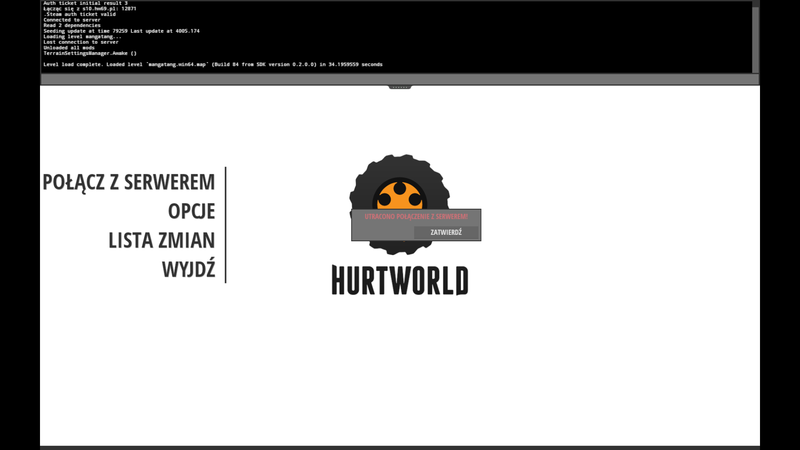Click the Hurtworld wheel logo
Screen dimensions: 800x450
pos(399,204)
